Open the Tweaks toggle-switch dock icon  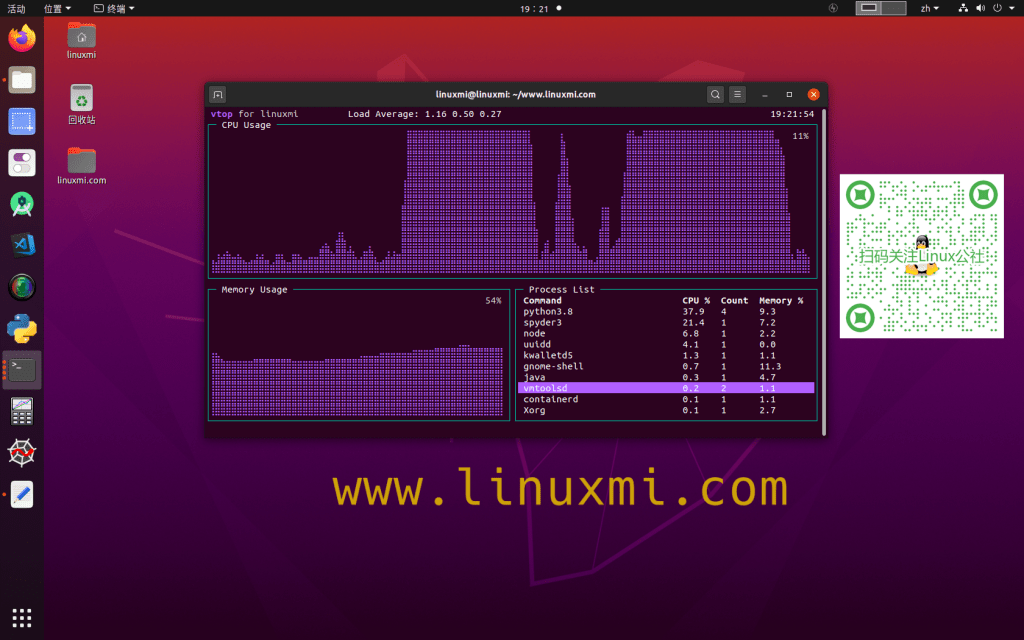coord(22,163)
